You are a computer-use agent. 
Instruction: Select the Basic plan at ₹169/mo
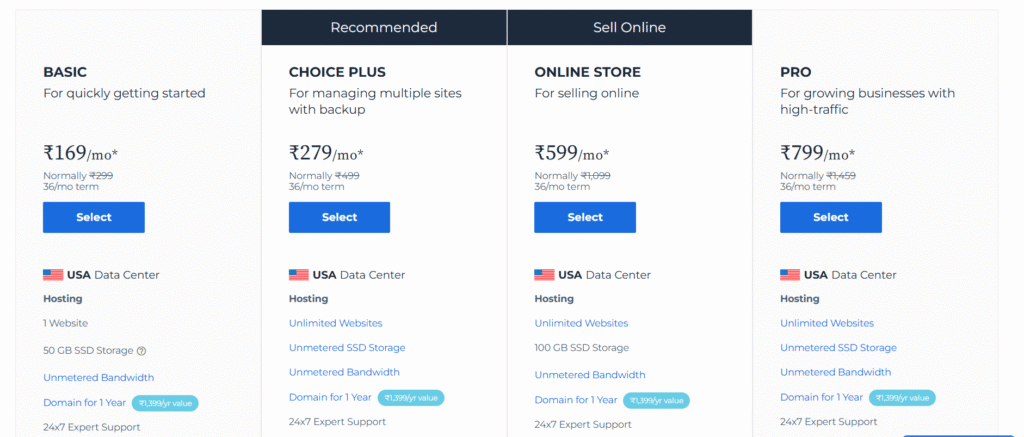tap(93, 217)
